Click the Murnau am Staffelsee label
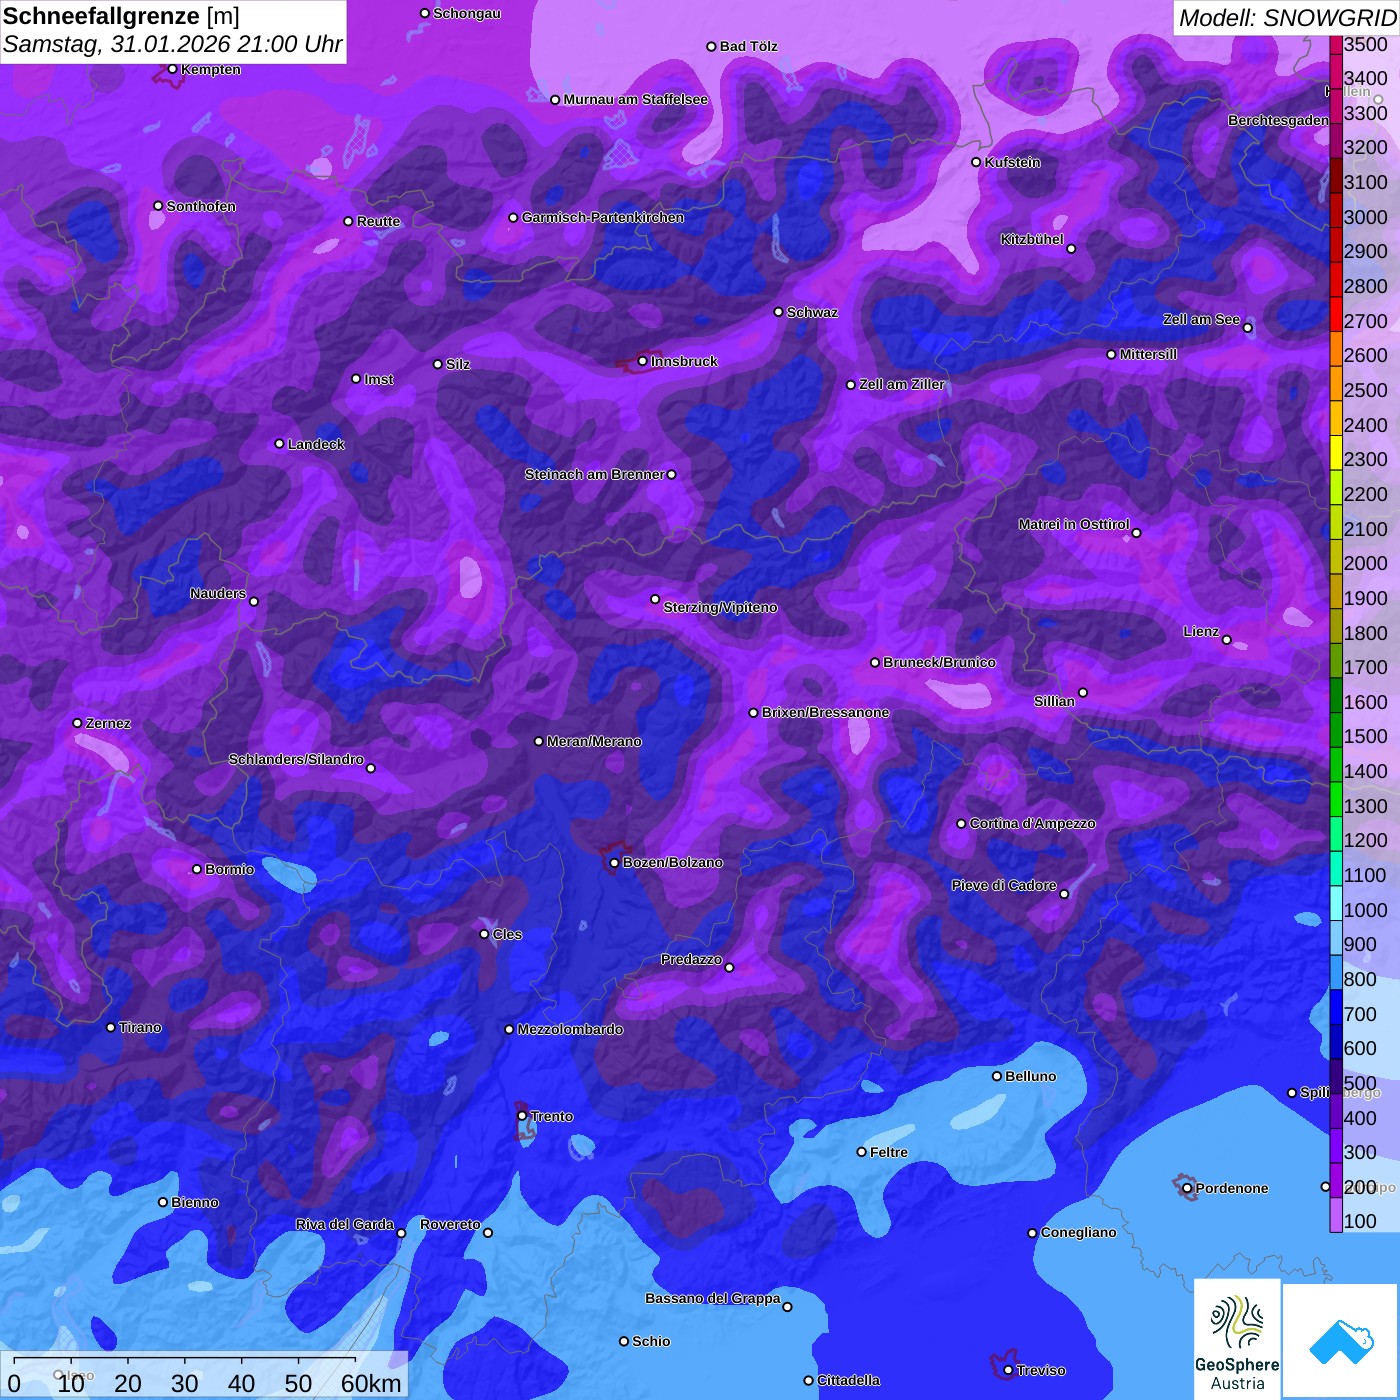 pyautogui.click(x=635, y=99)
